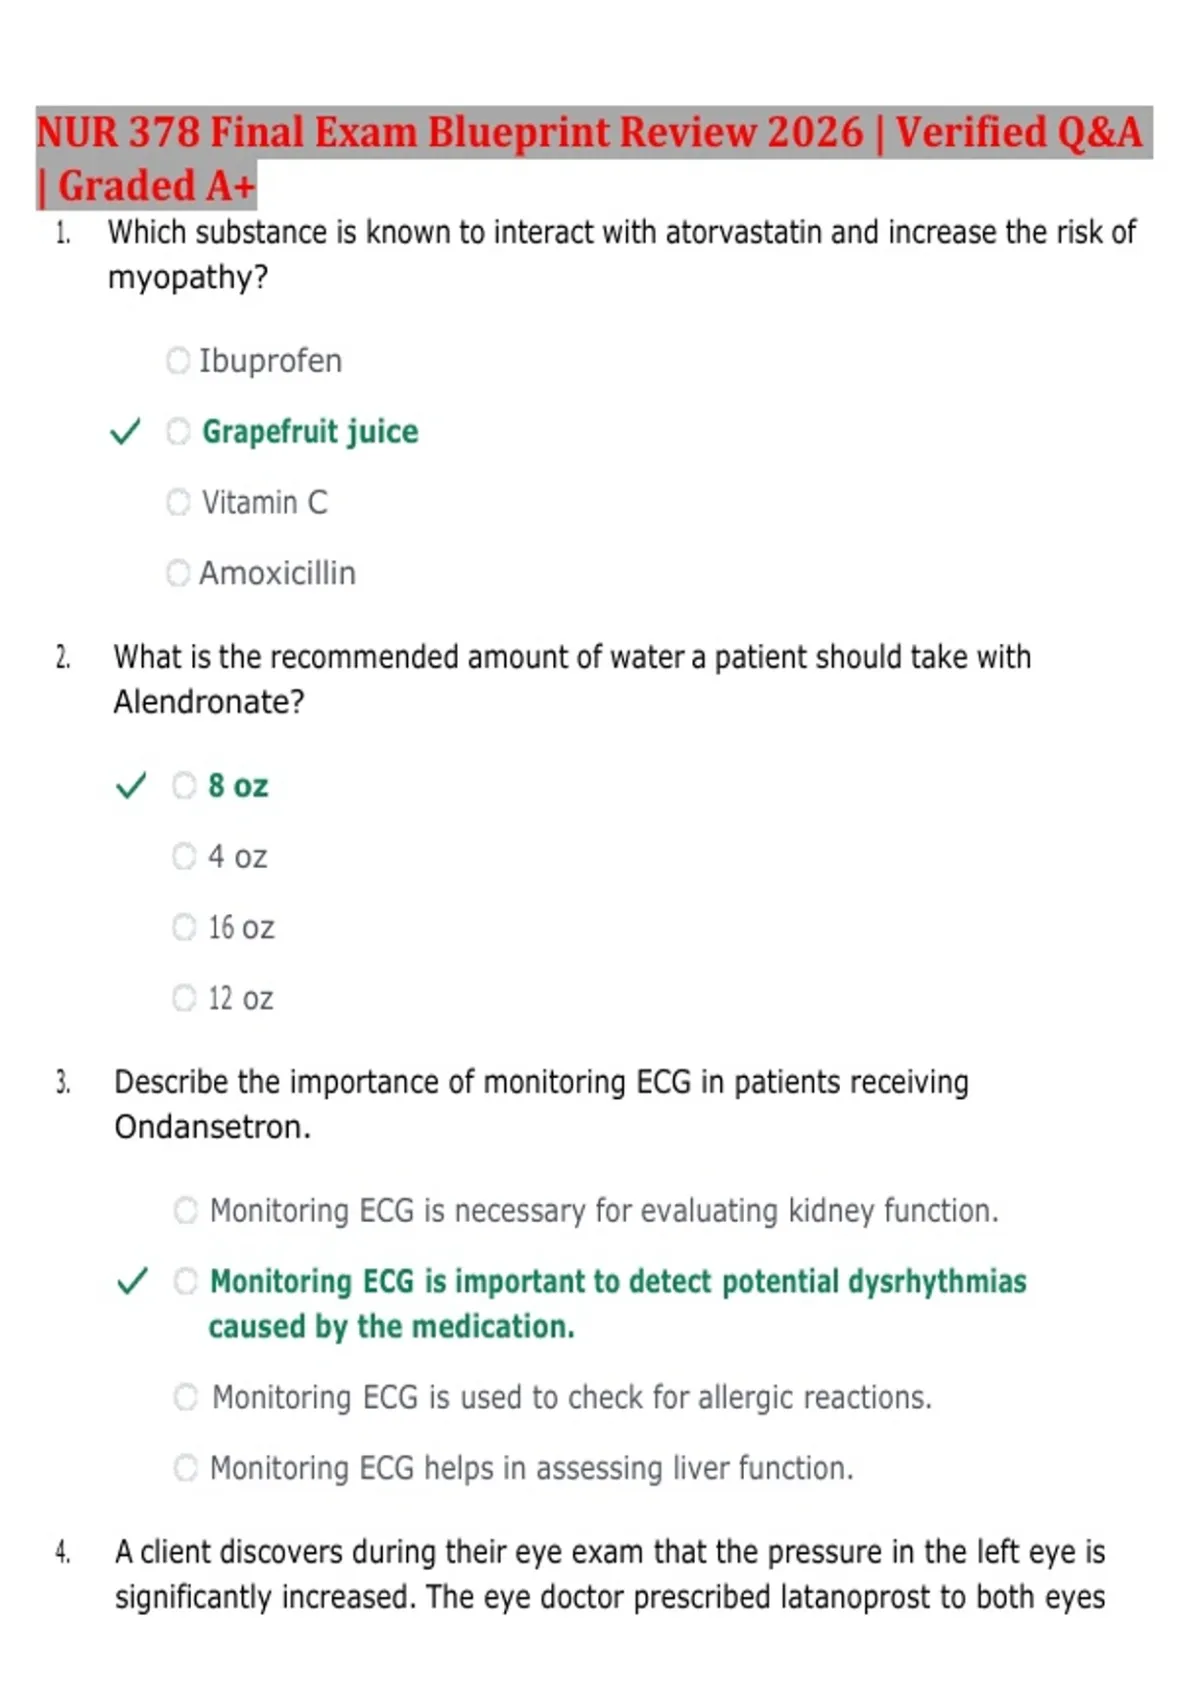Select the Ibuprofen radio button
Viewport: 1200px width, 1700px height.
click(178, 361)
